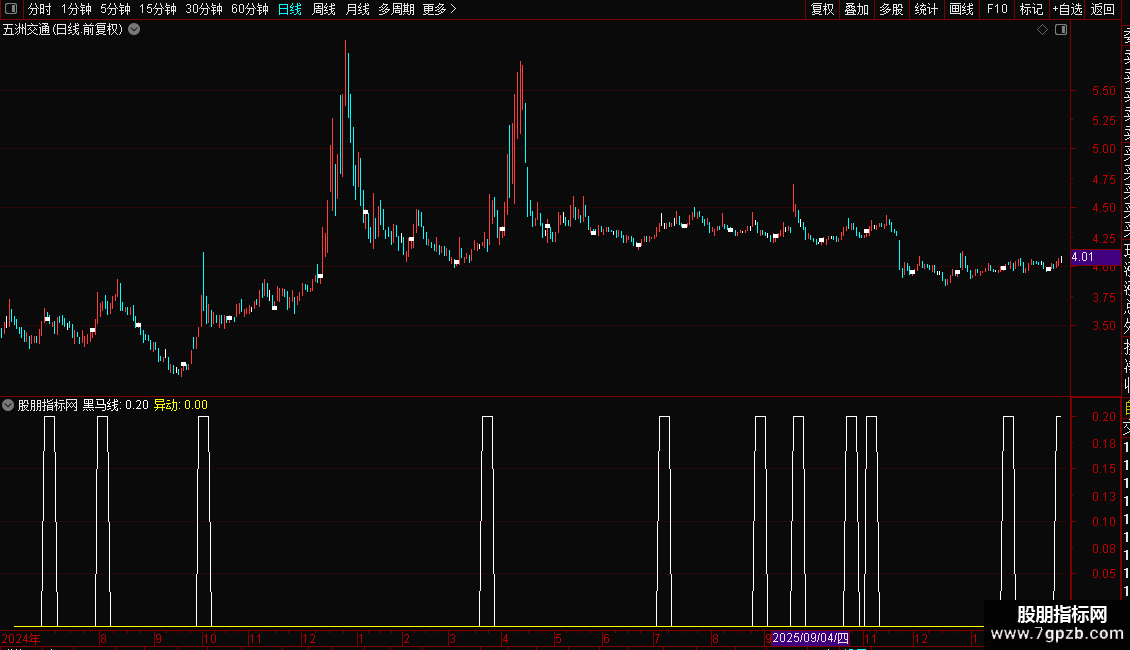Screen dimensions: 1130x650
Task: Open the 画线 drawing tools
Action: coord(961,9)
